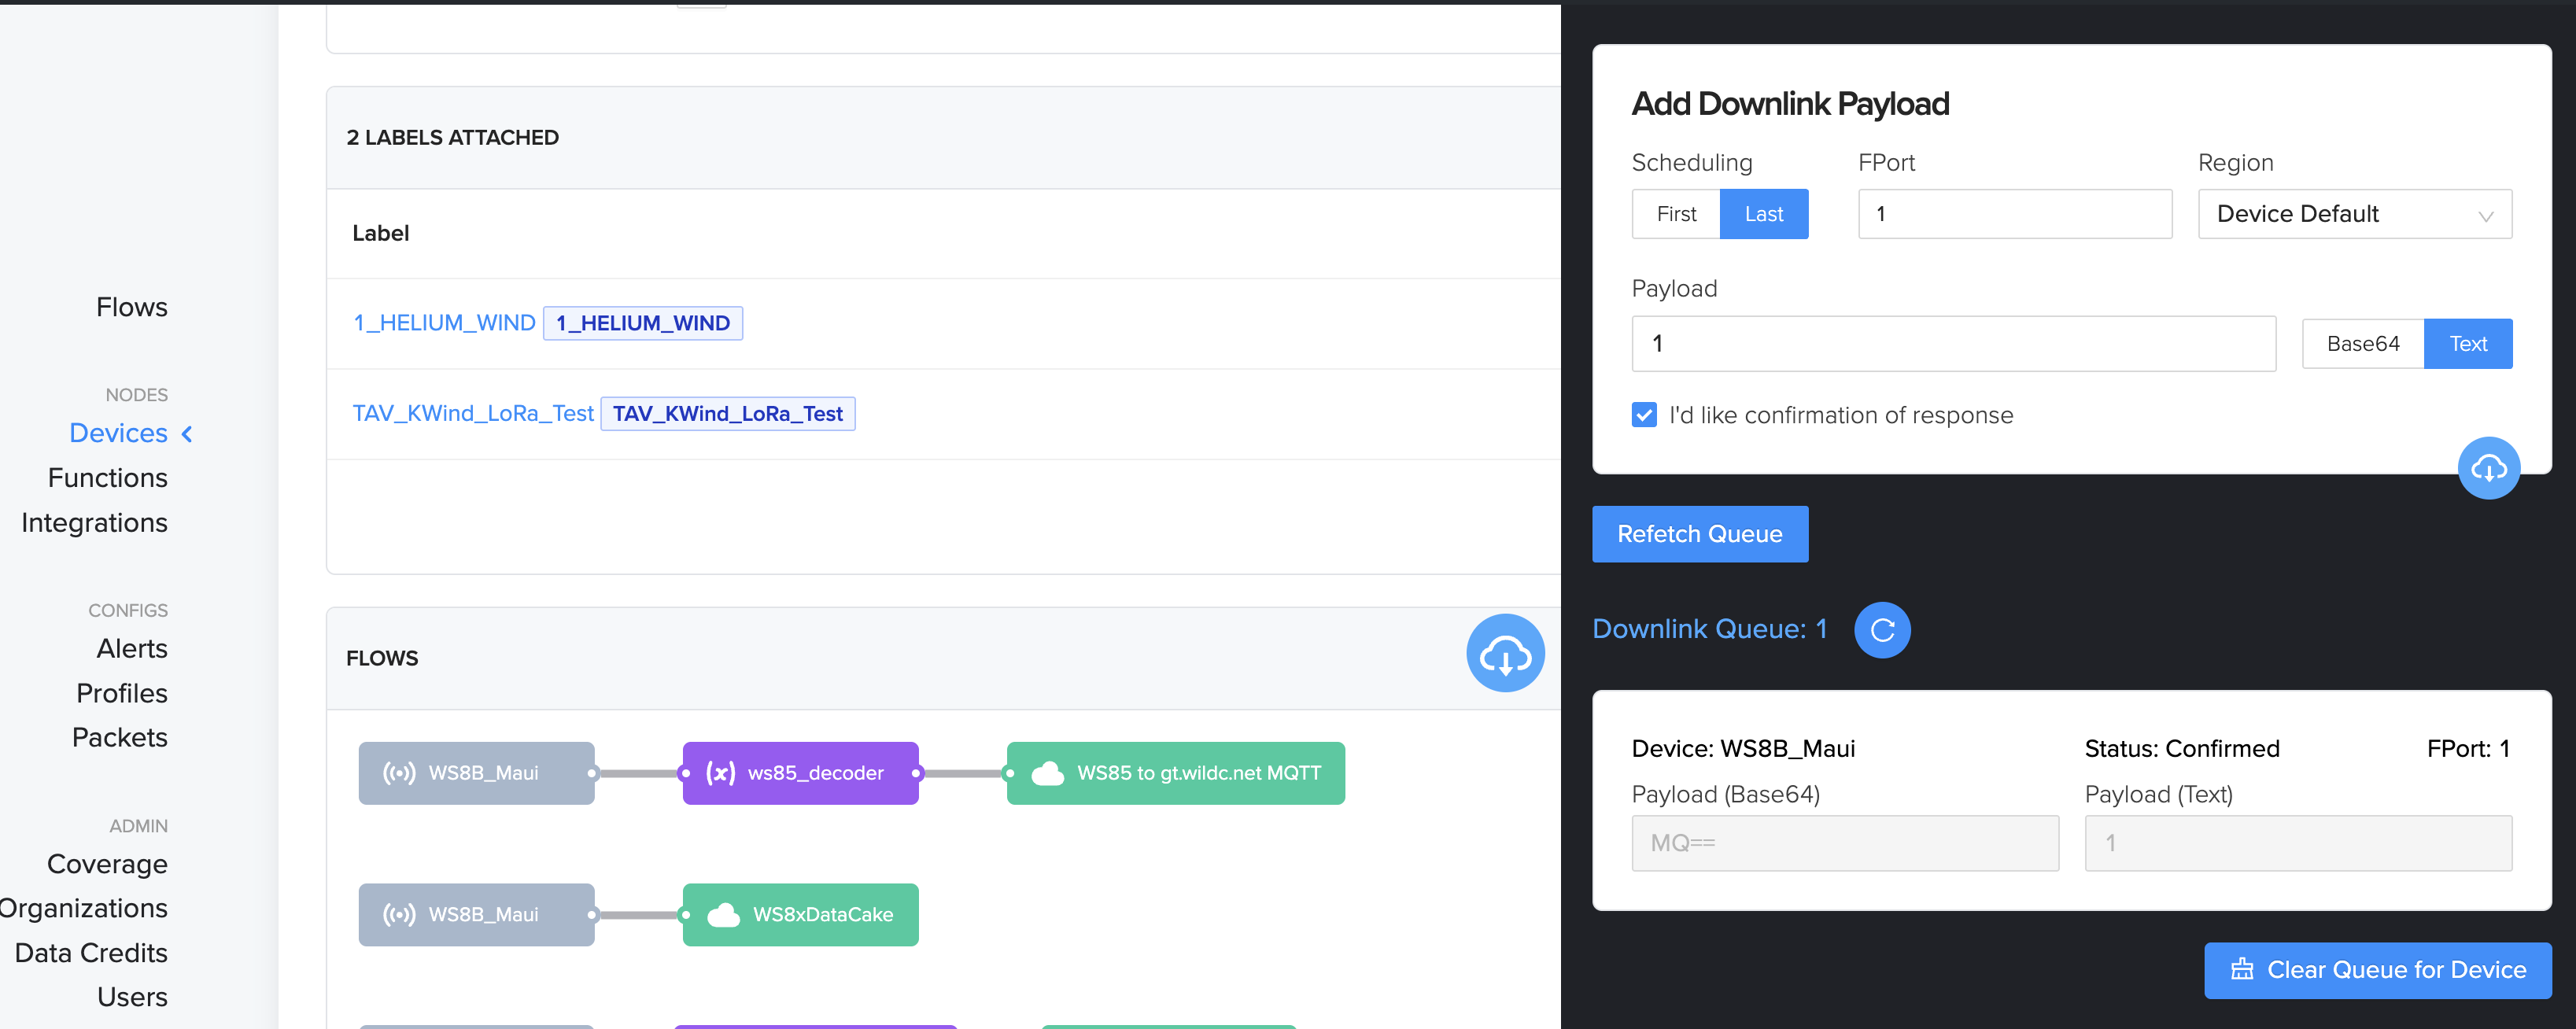
Task: Click the downlink cloud icon in Flows header
Action: pyautogui.click(x=1505, y=655)
